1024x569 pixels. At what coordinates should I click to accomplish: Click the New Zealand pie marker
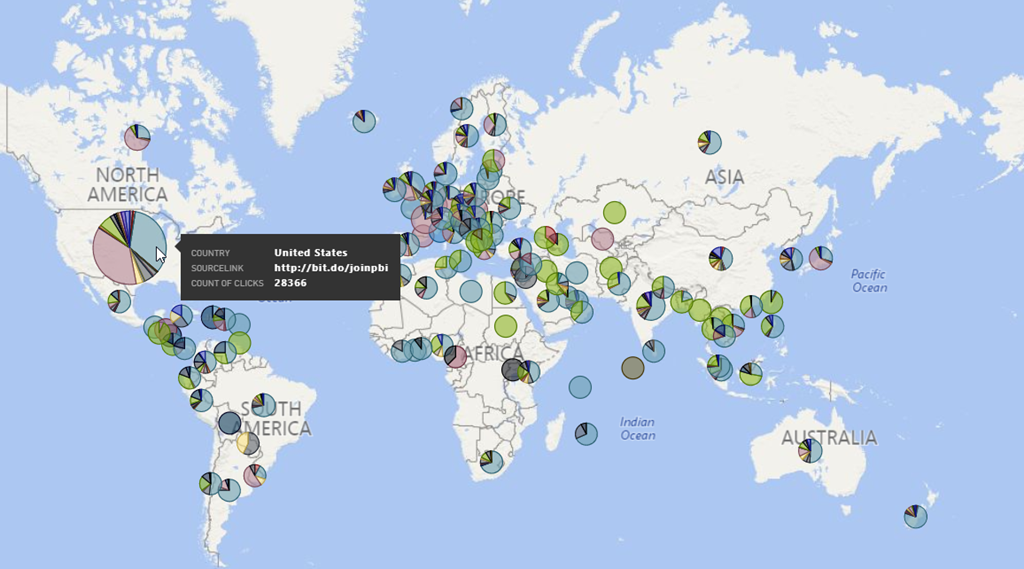click(x=915, y=516)
